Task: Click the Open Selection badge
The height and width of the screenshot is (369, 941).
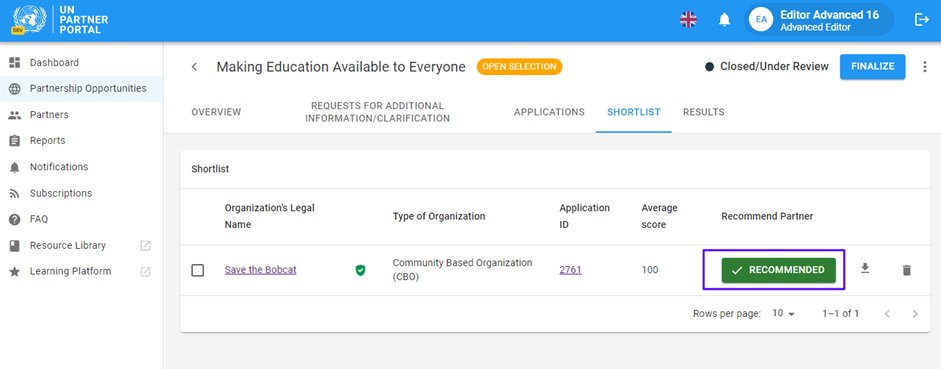Action: [519, 67]
